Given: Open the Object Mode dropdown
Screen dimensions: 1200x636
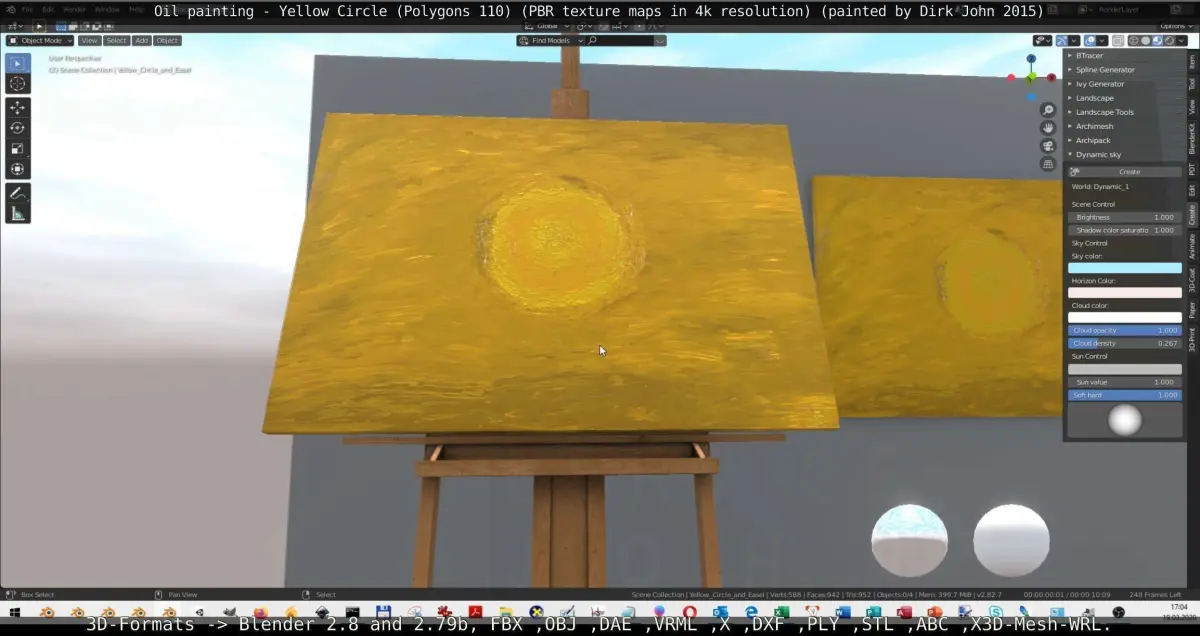Looking at the screenshot, I should click(x=40, y=41).
